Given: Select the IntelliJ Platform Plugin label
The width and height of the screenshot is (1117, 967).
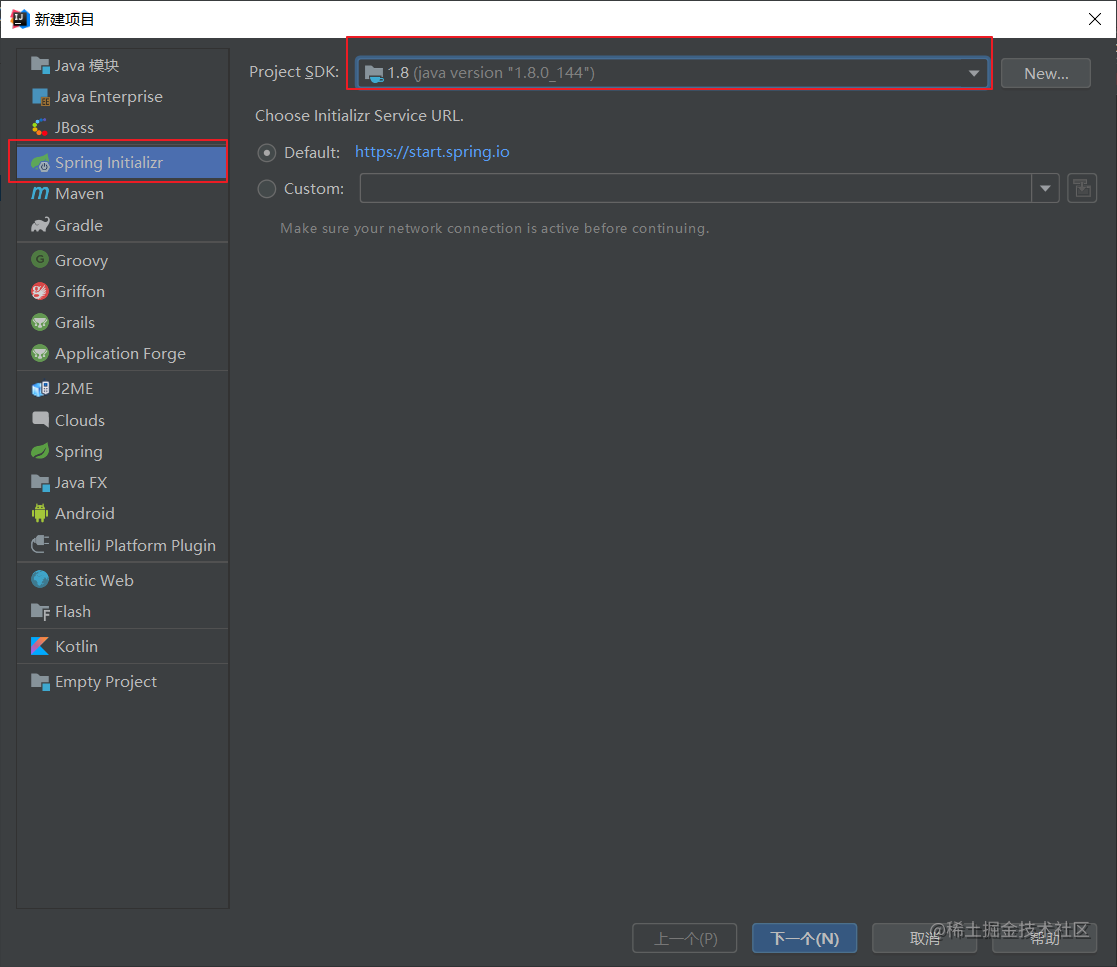Looking at the screenshot, I should click(135, 545).
